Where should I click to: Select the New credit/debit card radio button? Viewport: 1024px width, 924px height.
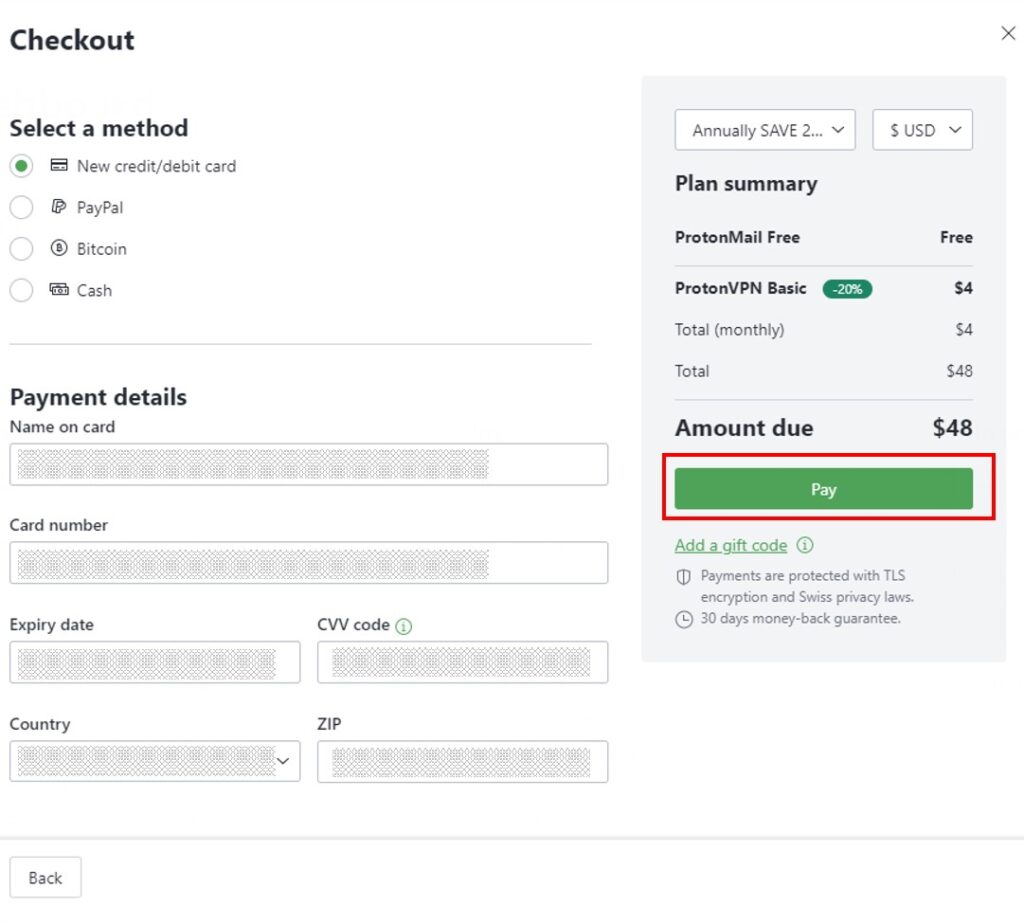[x=21, y=166]
